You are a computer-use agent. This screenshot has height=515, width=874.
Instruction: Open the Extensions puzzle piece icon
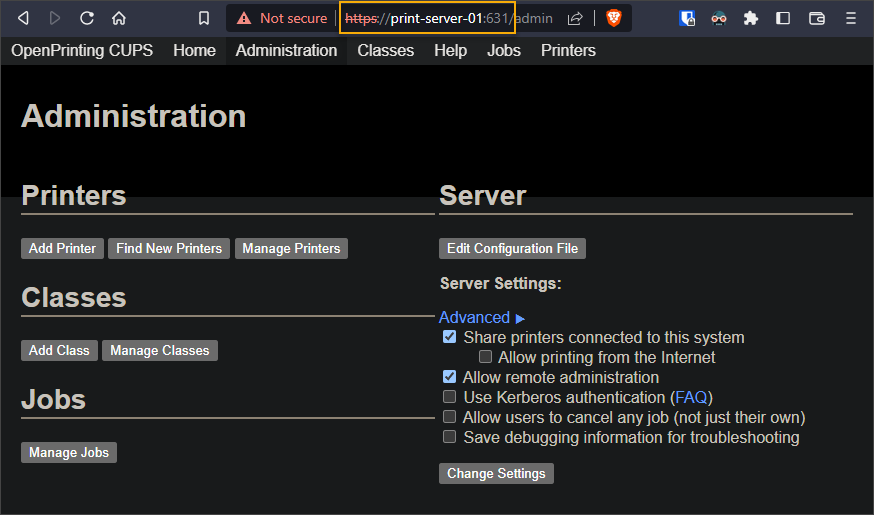[x=751, y=18]
